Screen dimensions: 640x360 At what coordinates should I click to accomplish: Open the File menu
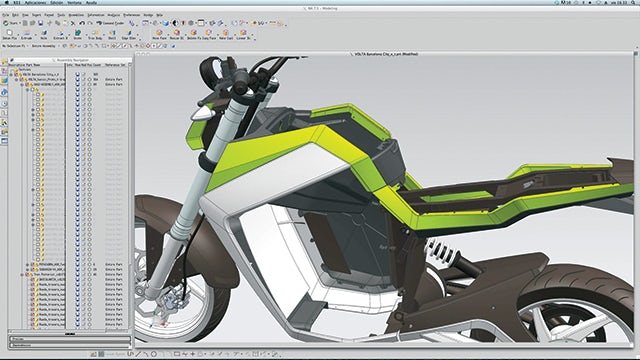[6, 15]
